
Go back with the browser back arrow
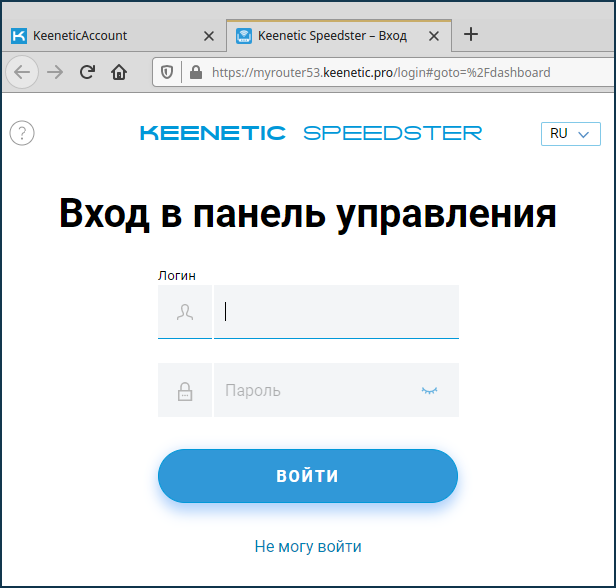22,72
